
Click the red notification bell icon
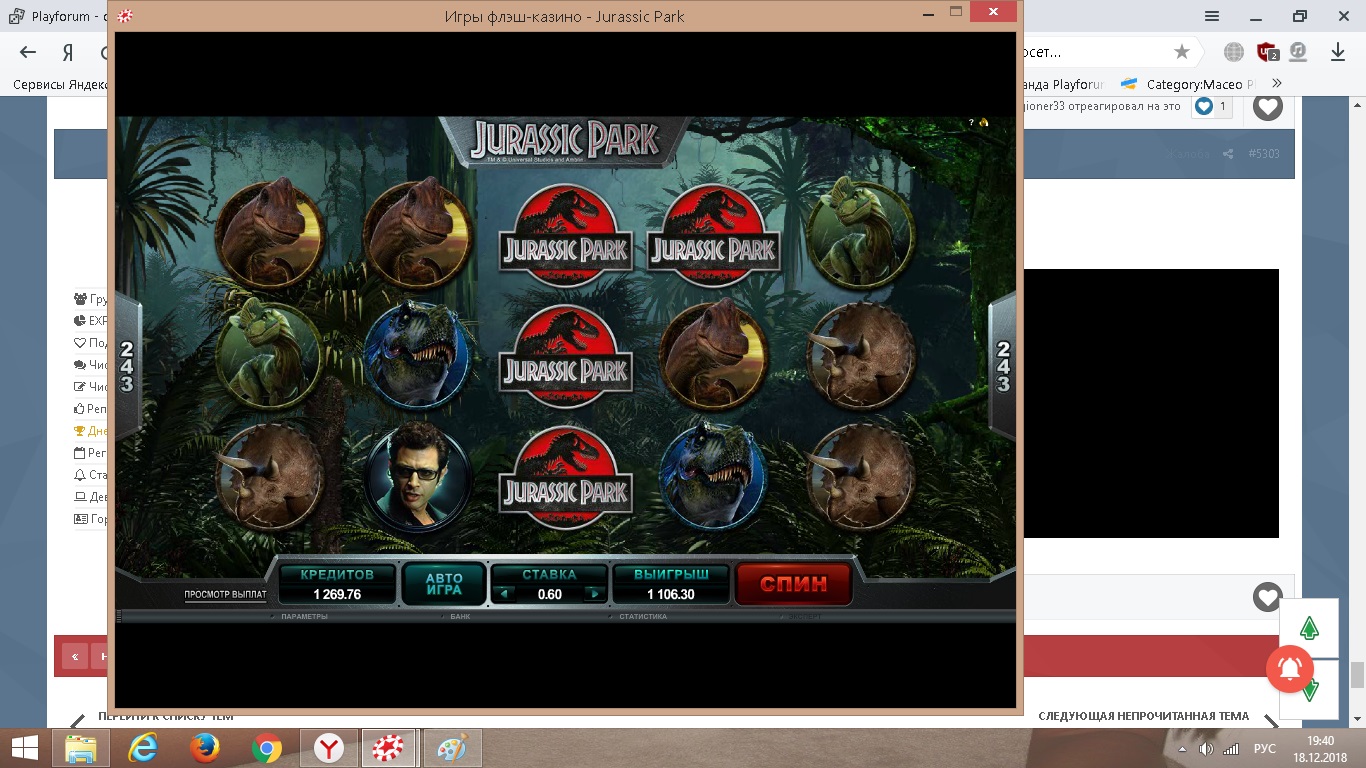point(1290,669)
